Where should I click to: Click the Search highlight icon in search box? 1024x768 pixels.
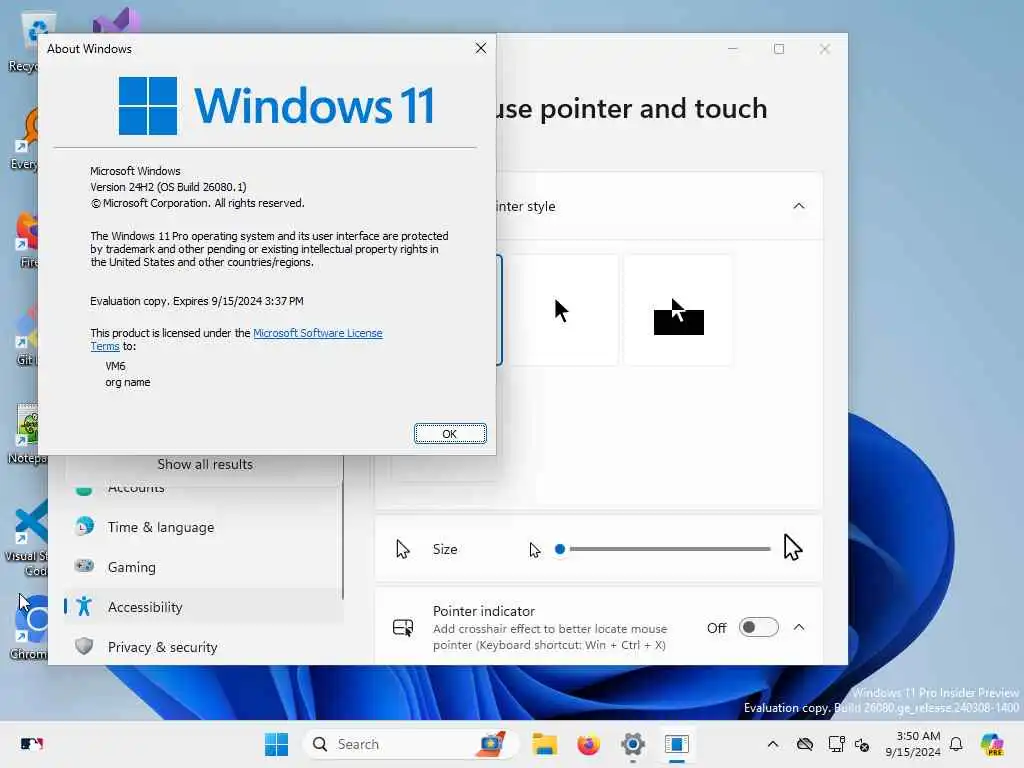(492, 744)
